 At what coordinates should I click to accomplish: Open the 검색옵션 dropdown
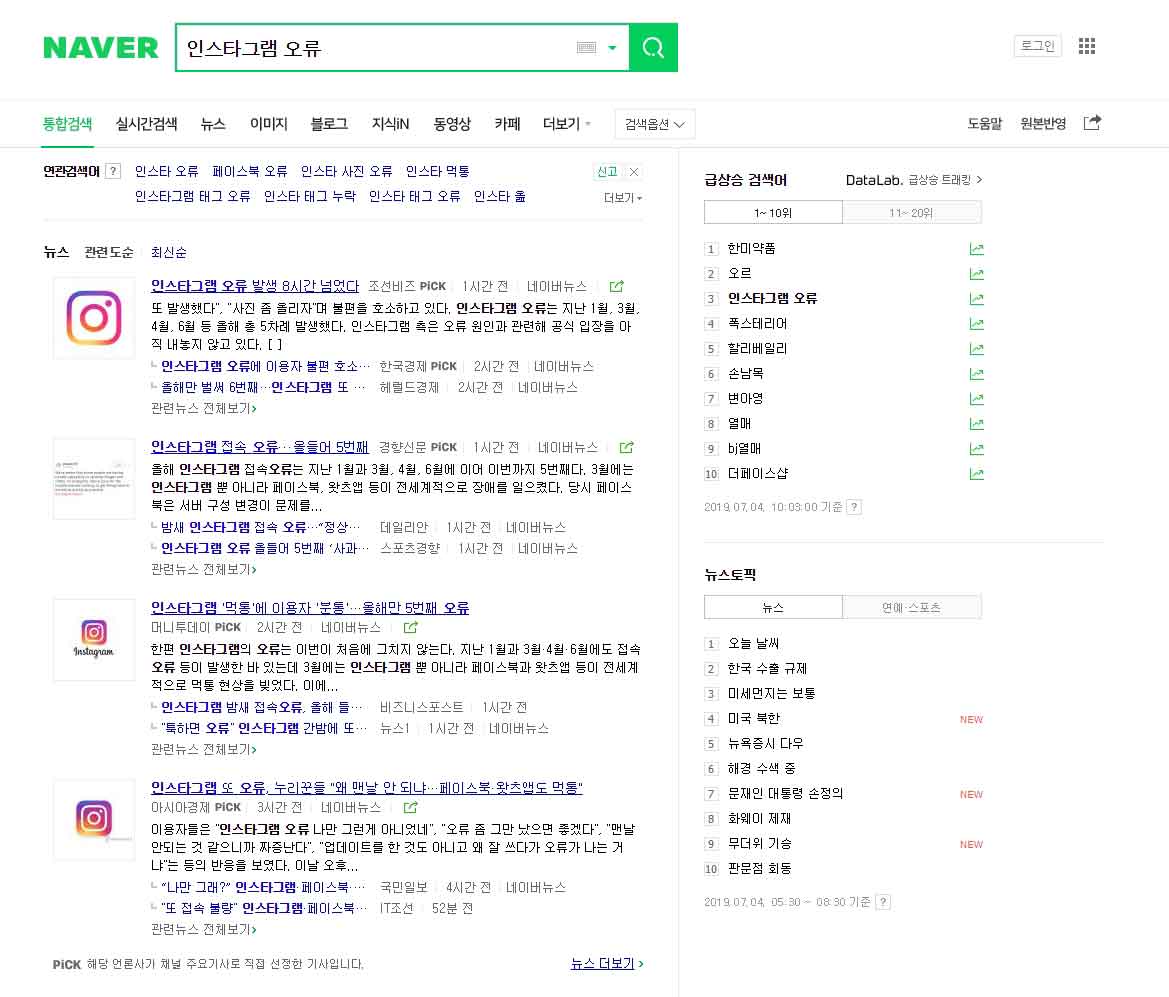655,124
